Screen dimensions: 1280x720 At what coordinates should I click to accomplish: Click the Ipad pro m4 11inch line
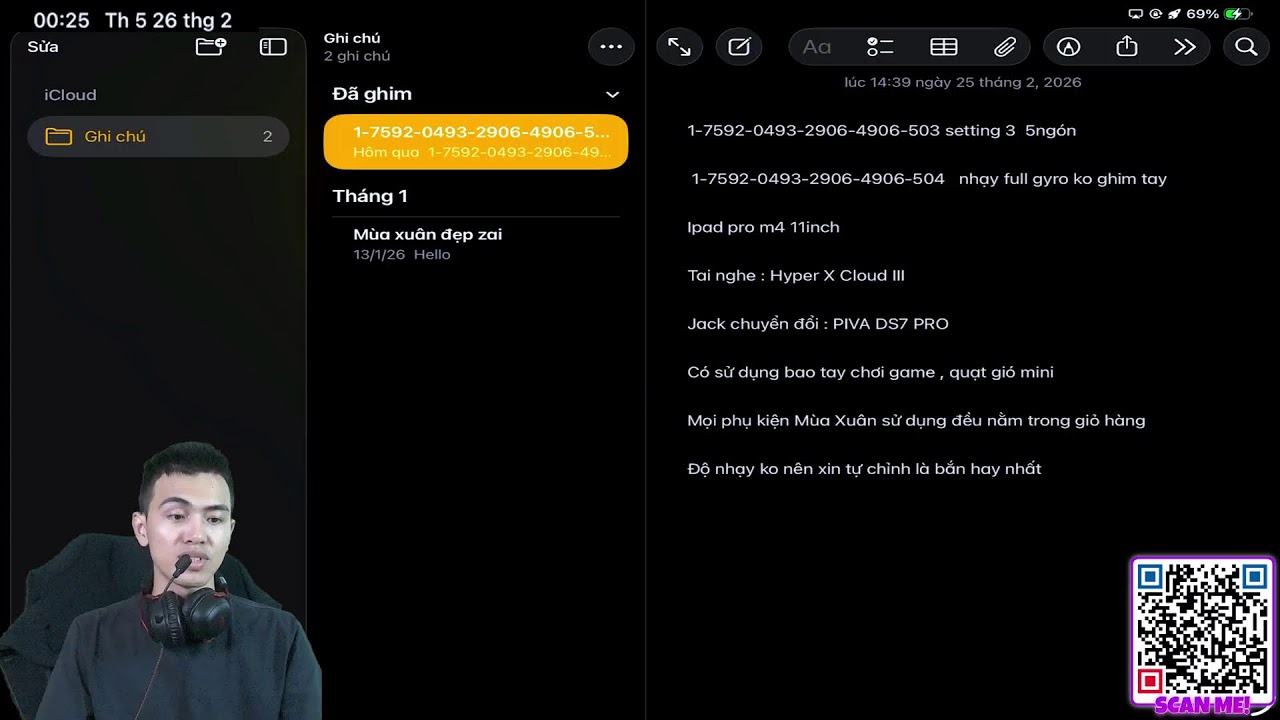click(763, 227)
